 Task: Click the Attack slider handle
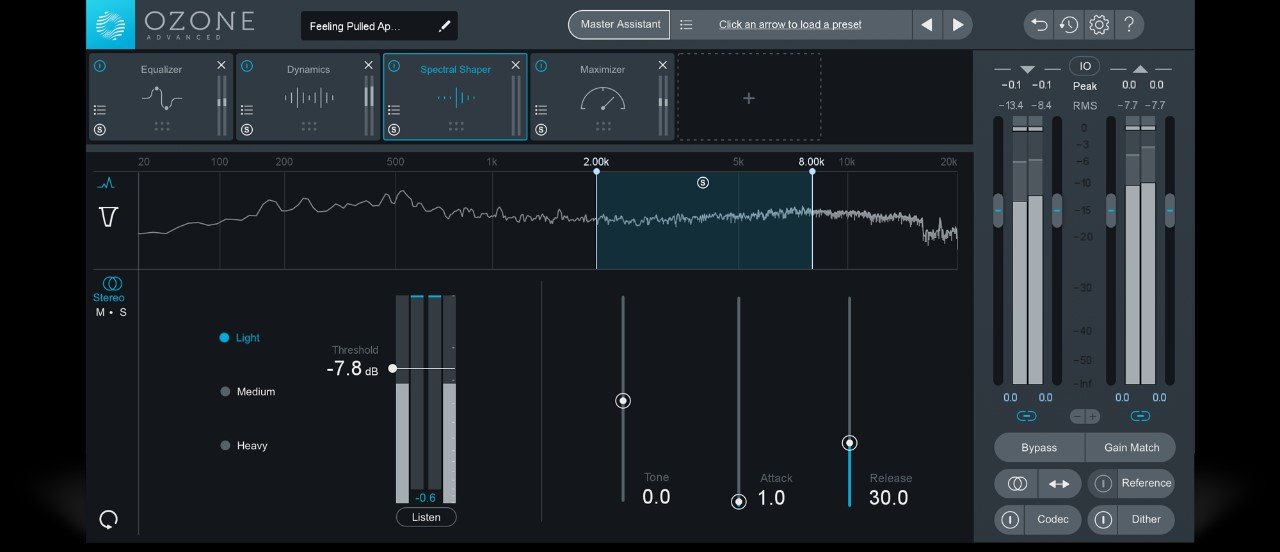click(x=739, y=502)
